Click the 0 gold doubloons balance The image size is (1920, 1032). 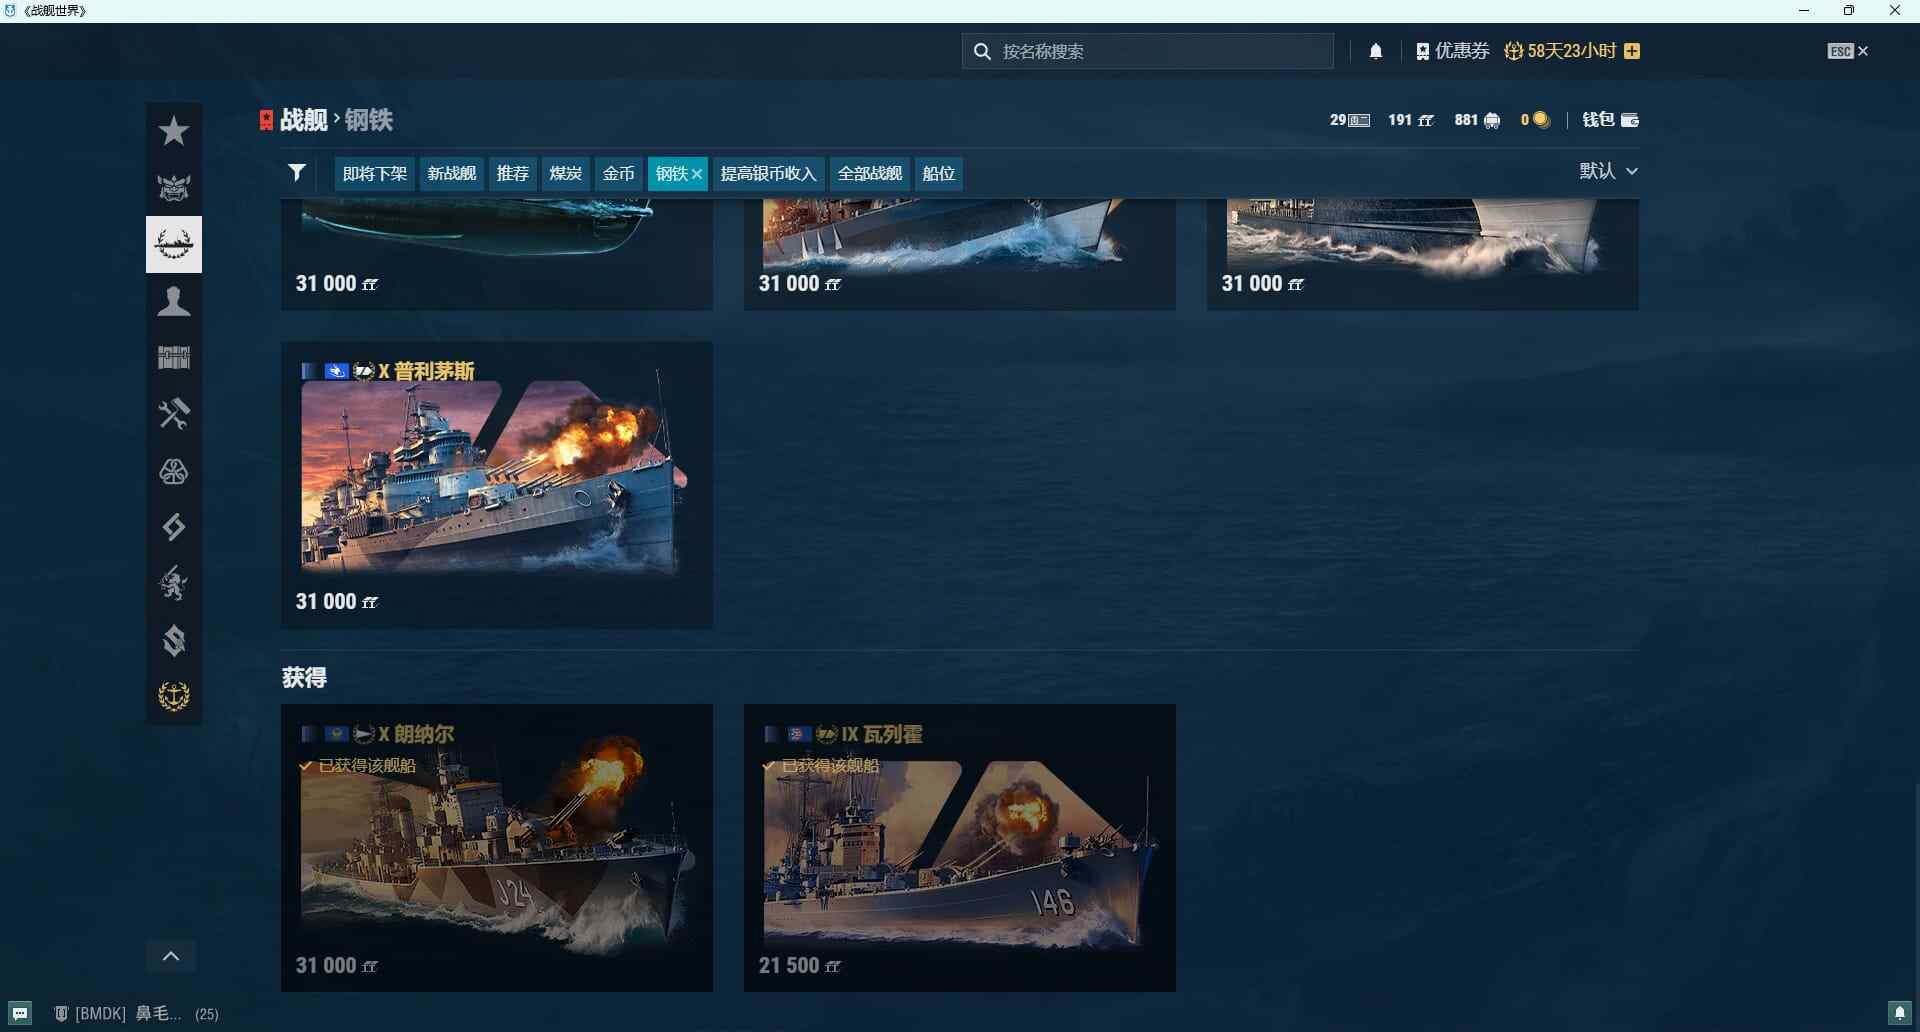1535,120
